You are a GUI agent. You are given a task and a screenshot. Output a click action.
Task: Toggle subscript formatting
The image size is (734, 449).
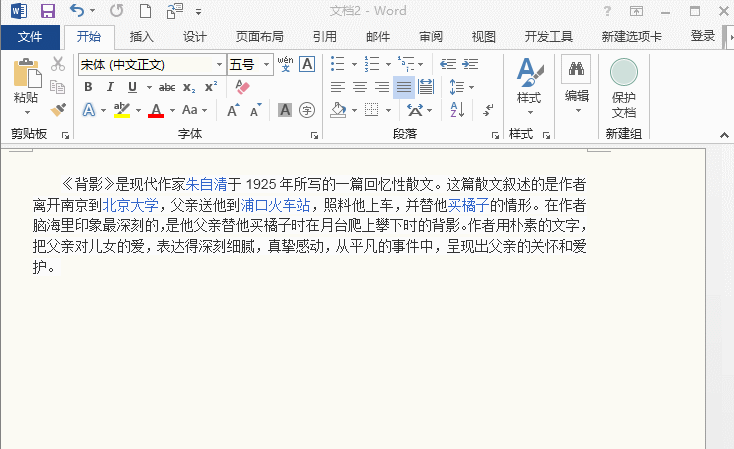pyautogui.click(x=189, y=87)
